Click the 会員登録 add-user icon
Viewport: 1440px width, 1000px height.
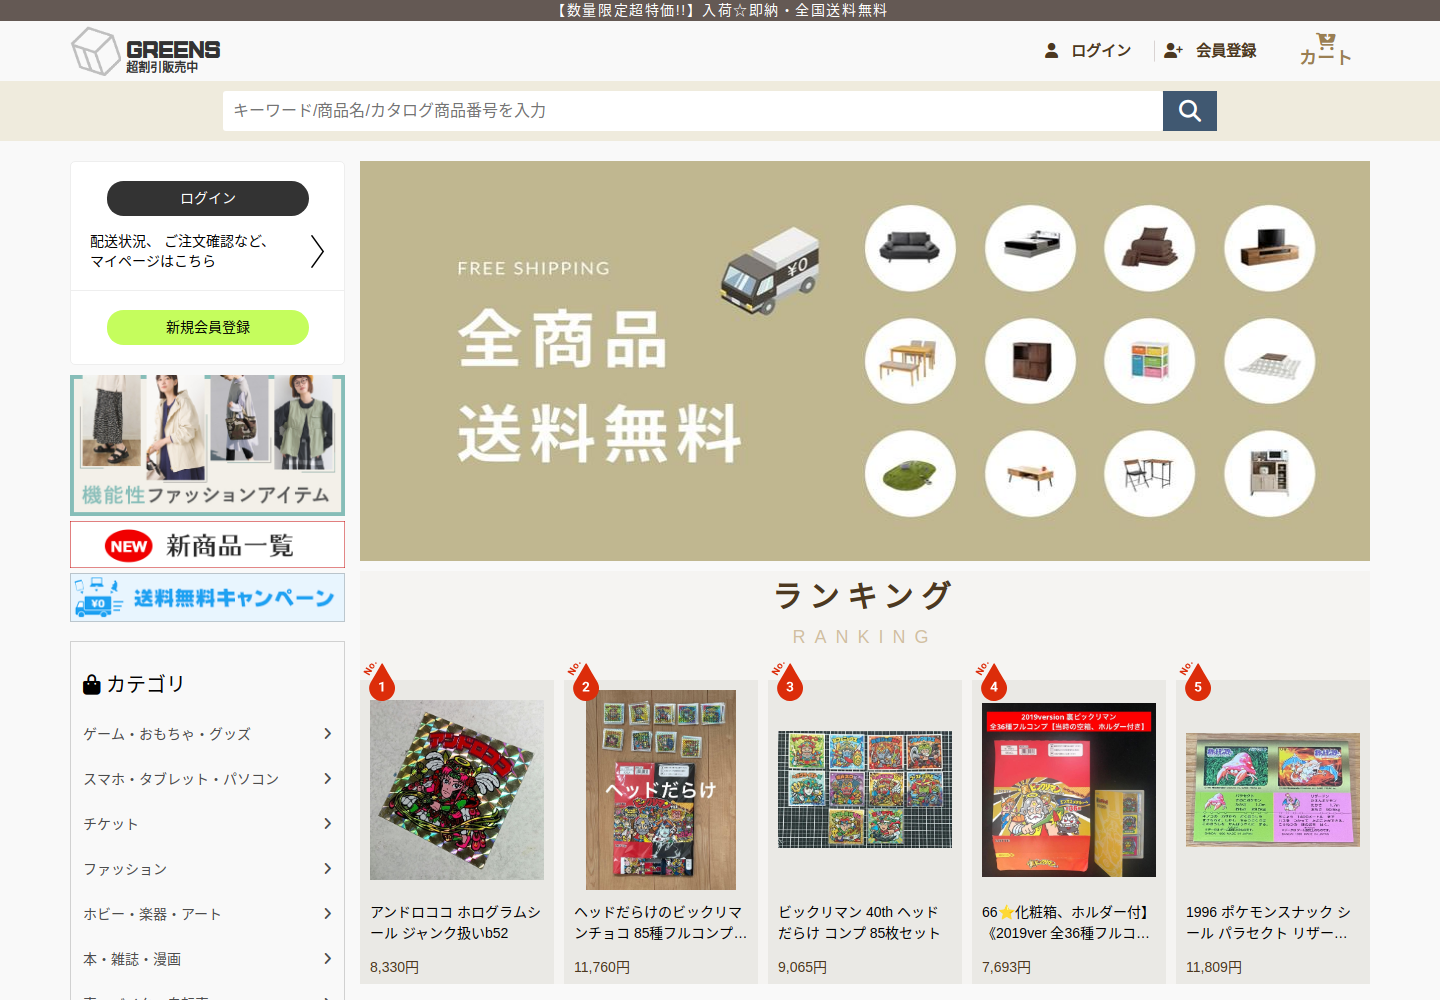coord(1173,50)
